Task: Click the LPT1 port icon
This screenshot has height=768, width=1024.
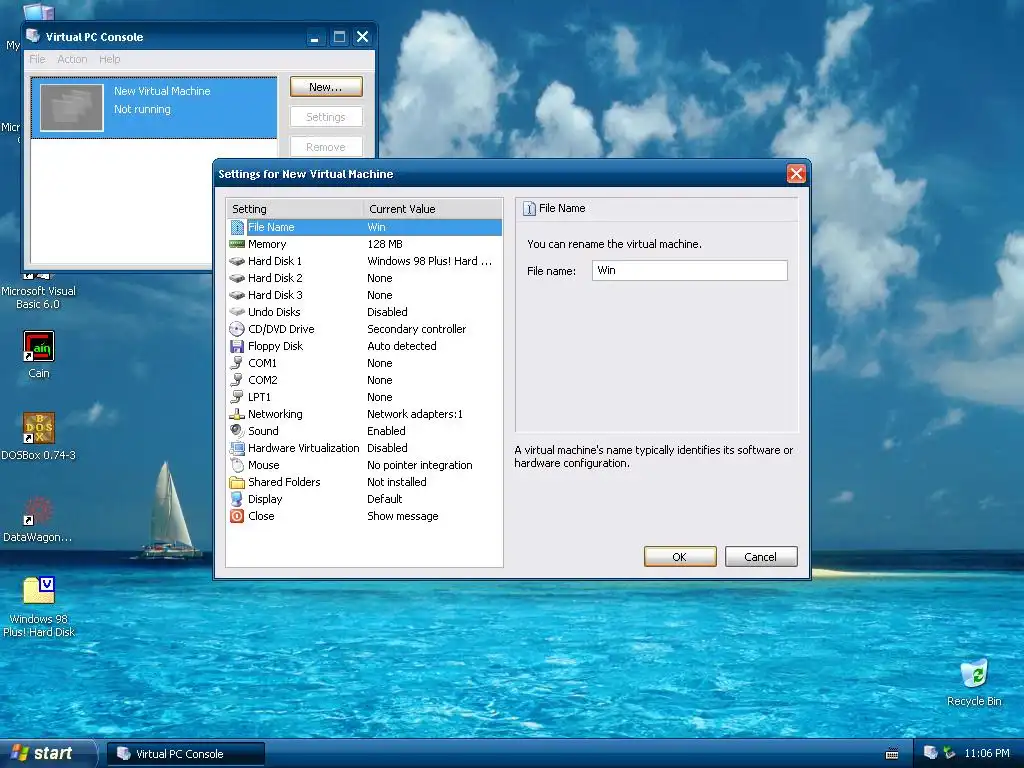Action: 237,397
